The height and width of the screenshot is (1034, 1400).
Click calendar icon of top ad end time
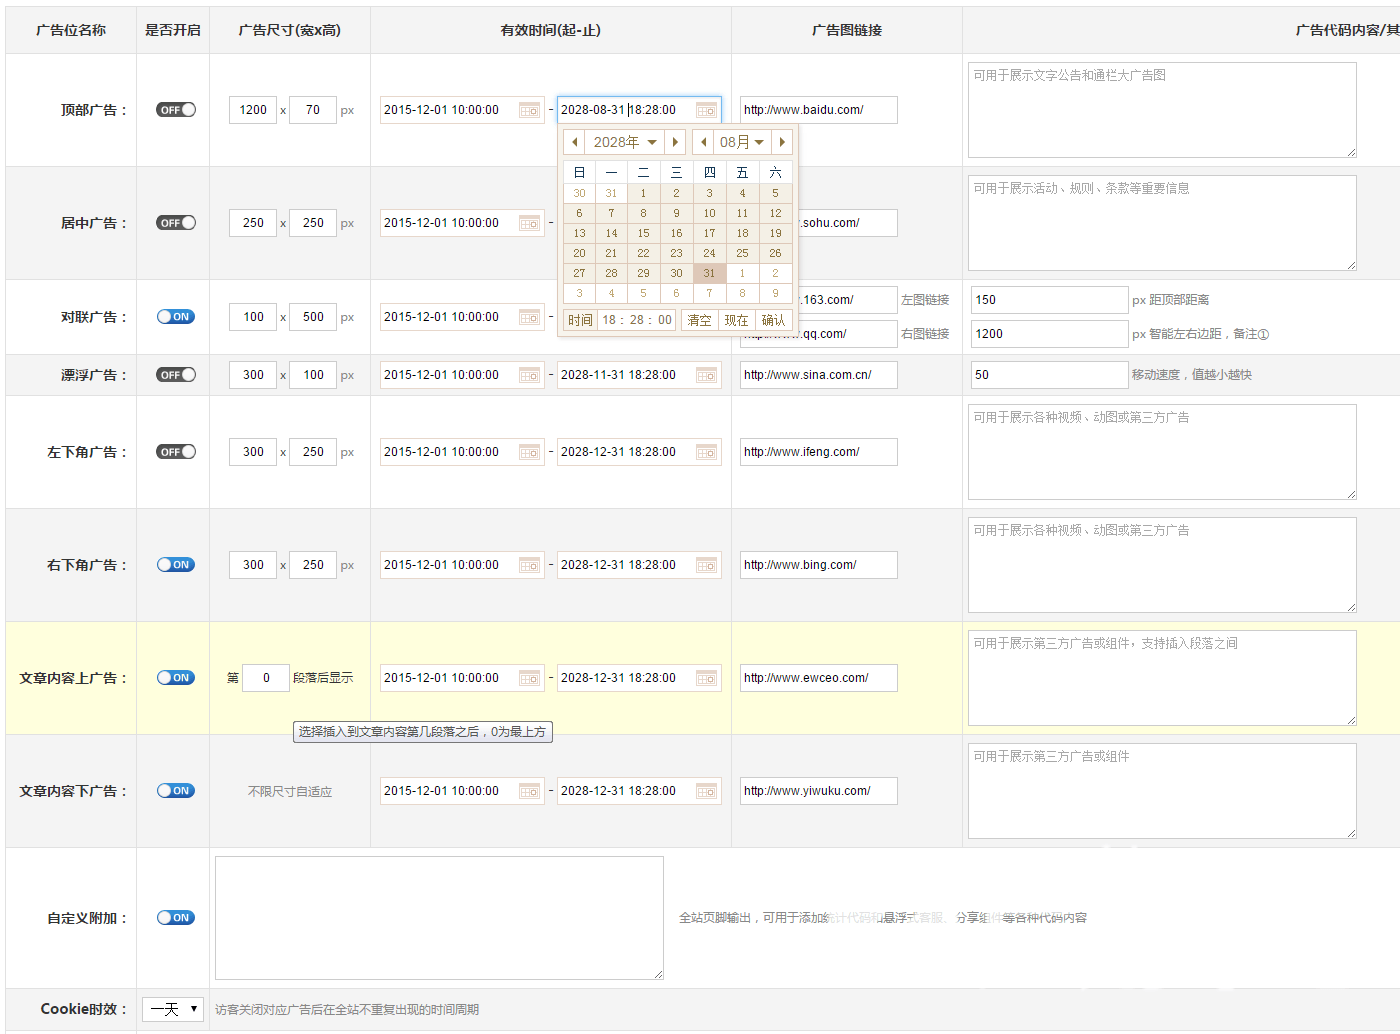pyautogui.click(x=706, y=110)
